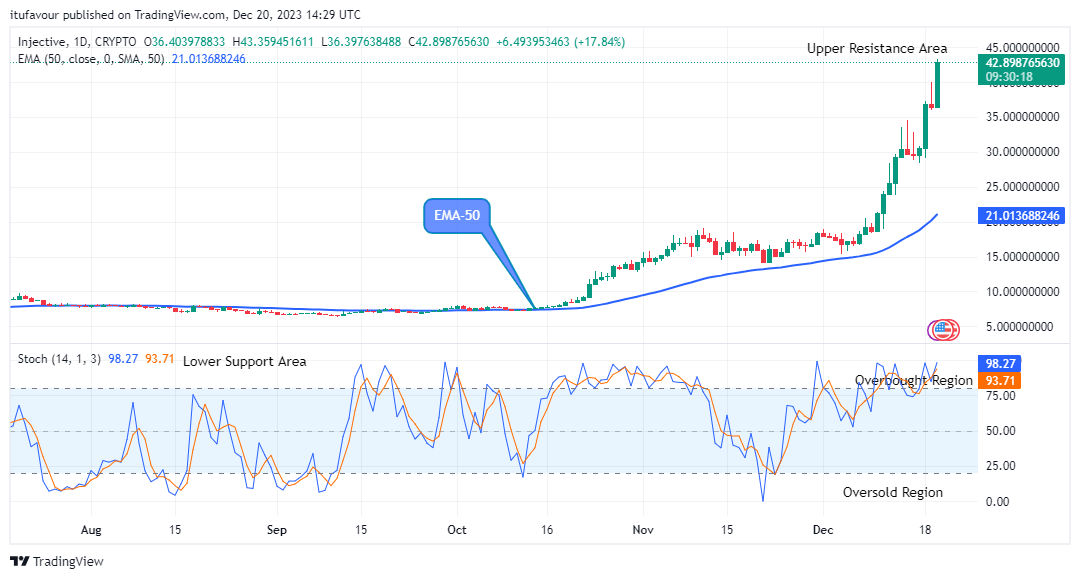The width and height of the screenshot is (1080, 579).
Task: Click the Oversold Region annotation
Action: click(x=892, y=492)
